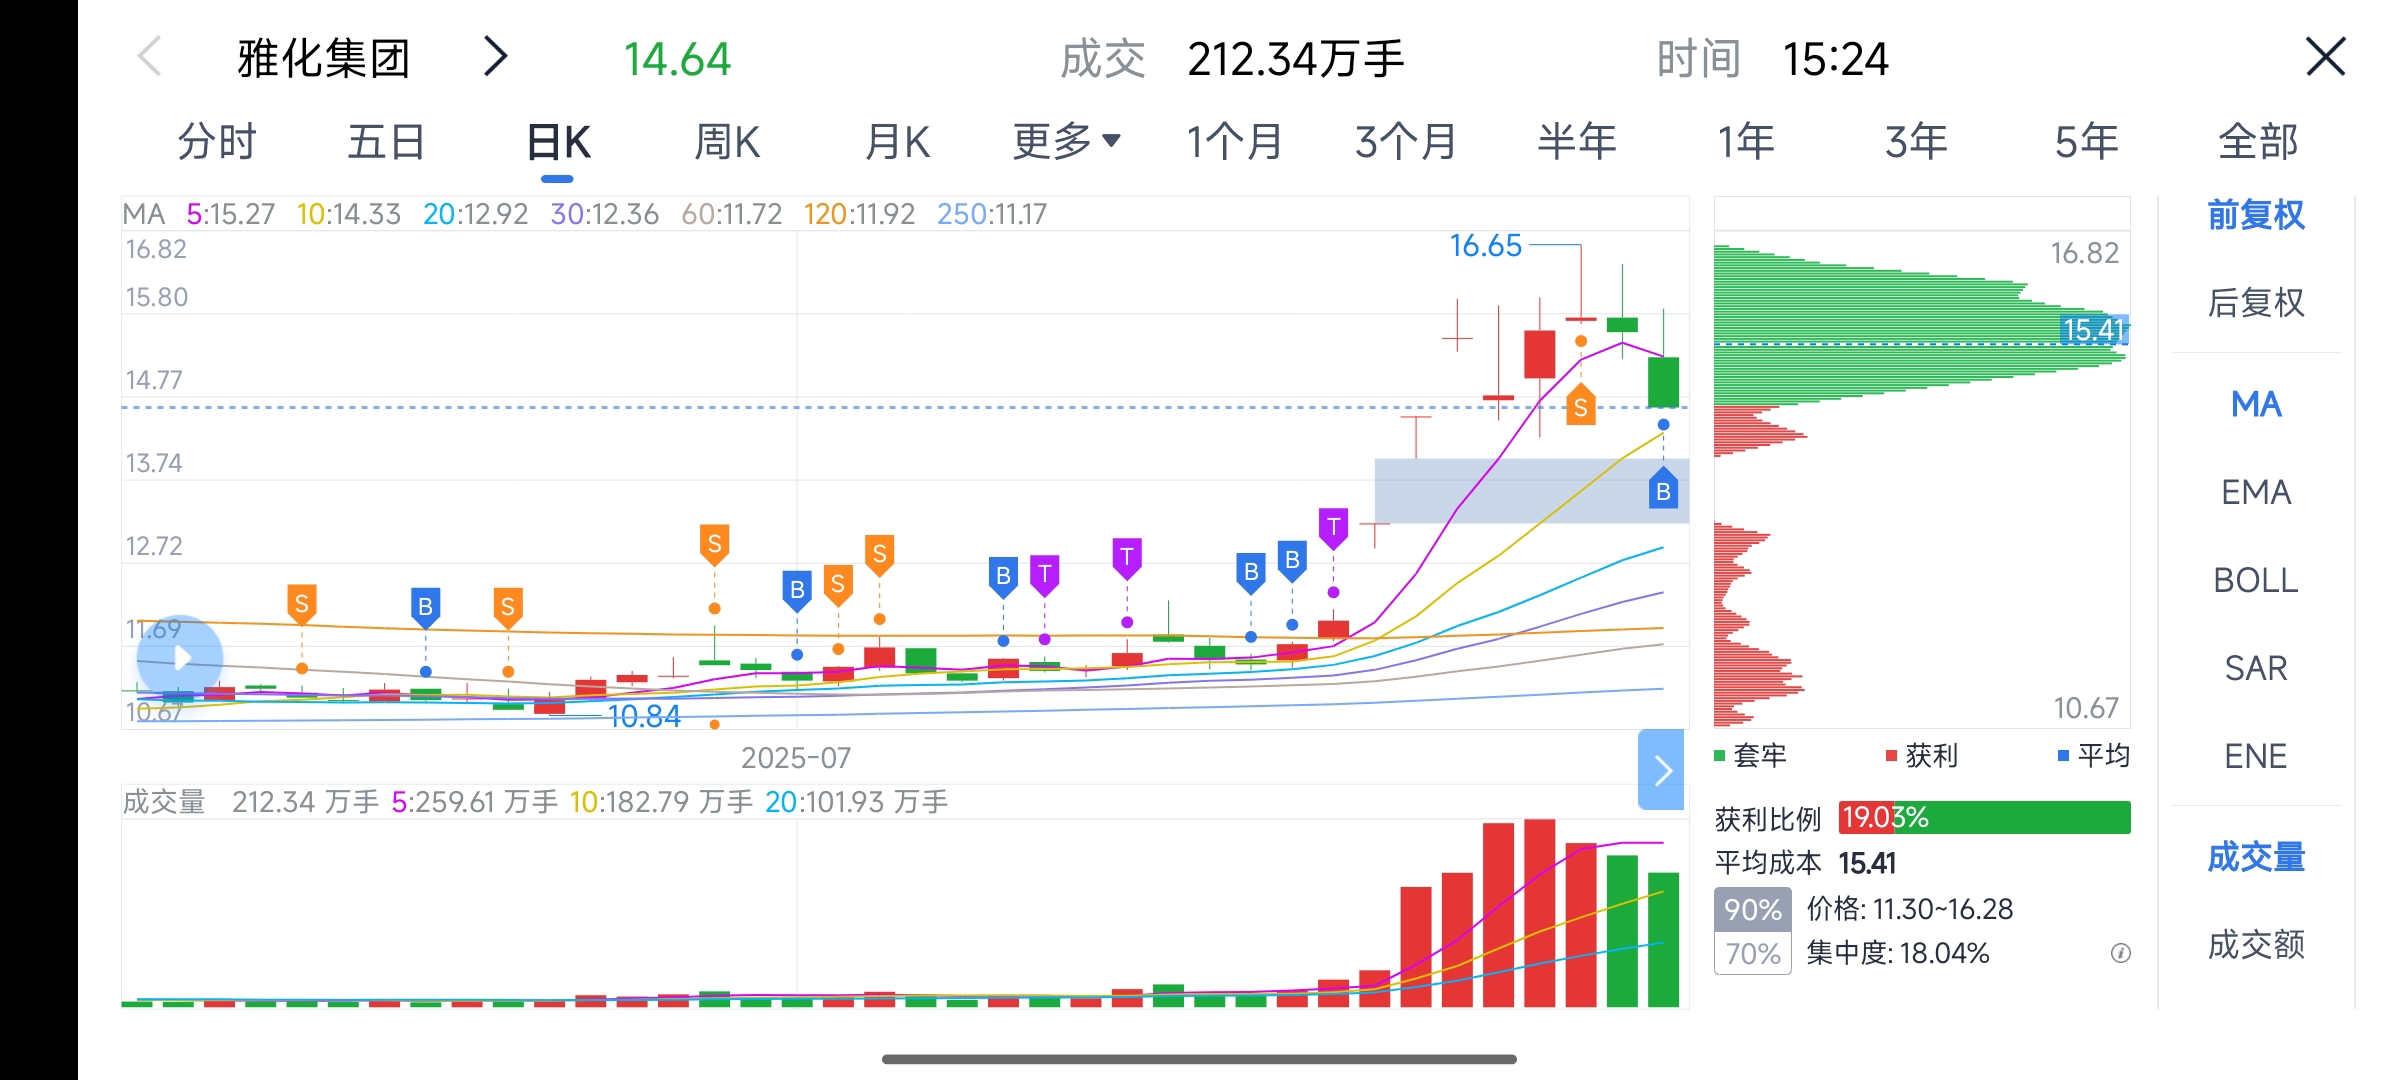Screen dimensions: 2400x1080
Task: Enable 前复权 price adjustment
Action: pyautogui.click(x=2256, y=215)
